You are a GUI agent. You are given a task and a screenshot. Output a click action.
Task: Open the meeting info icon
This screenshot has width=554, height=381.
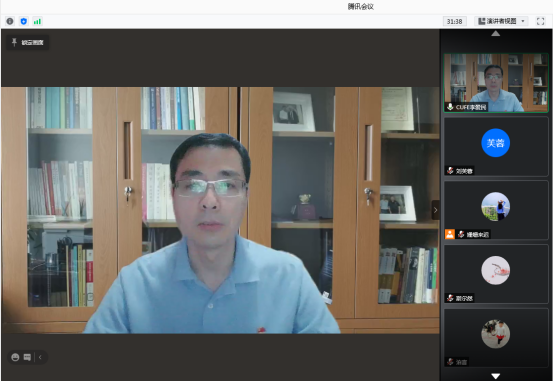coord(10,21)
